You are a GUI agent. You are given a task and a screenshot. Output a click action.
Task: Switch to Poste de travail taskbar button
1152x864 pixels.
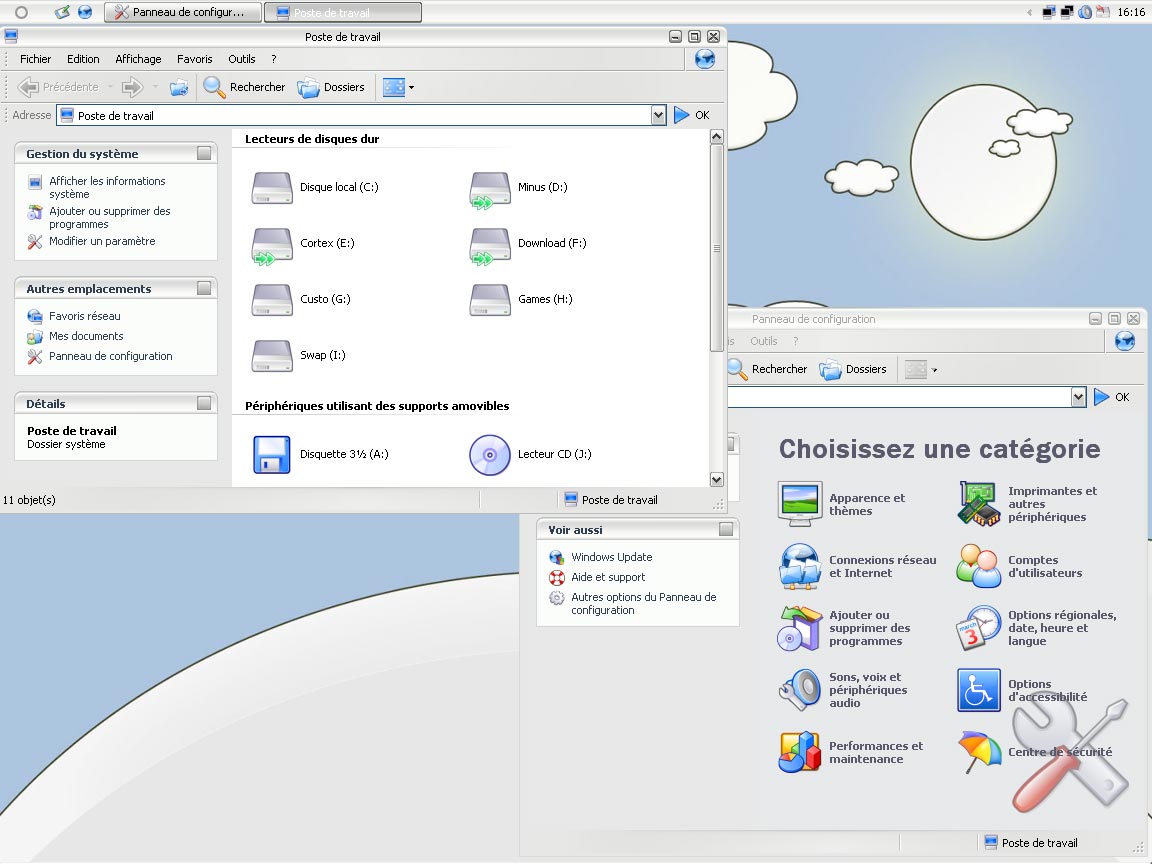tap(342, 12)
